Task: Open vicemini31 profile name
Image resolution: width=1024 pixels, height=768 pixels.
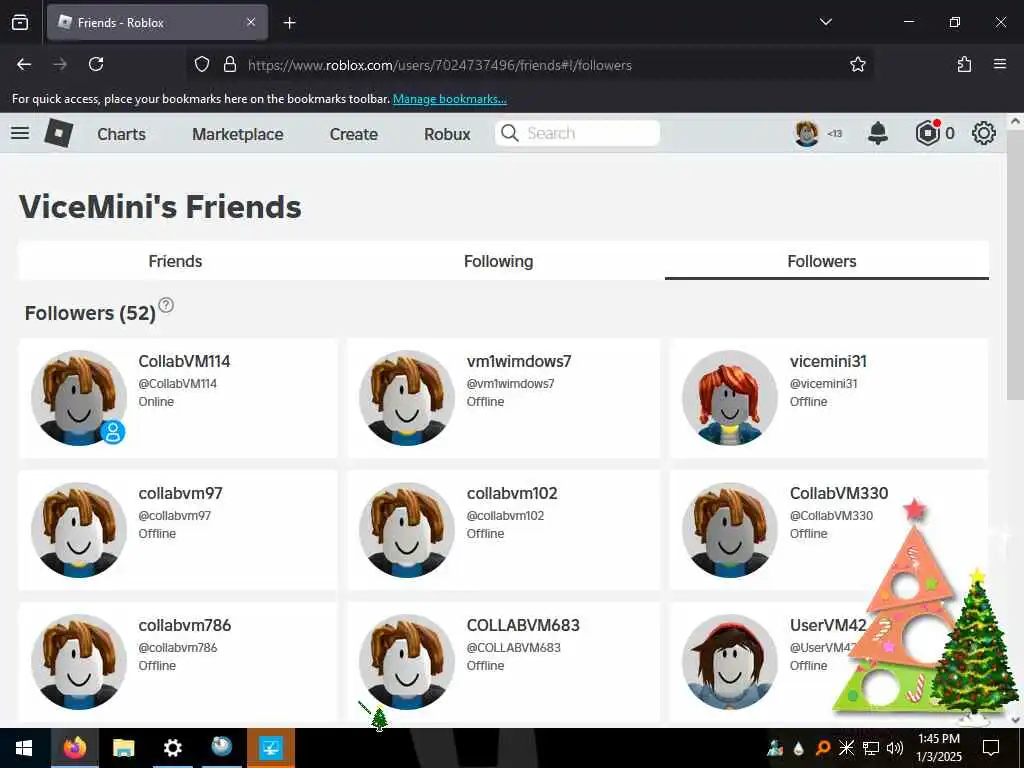Action: point(828,361)
